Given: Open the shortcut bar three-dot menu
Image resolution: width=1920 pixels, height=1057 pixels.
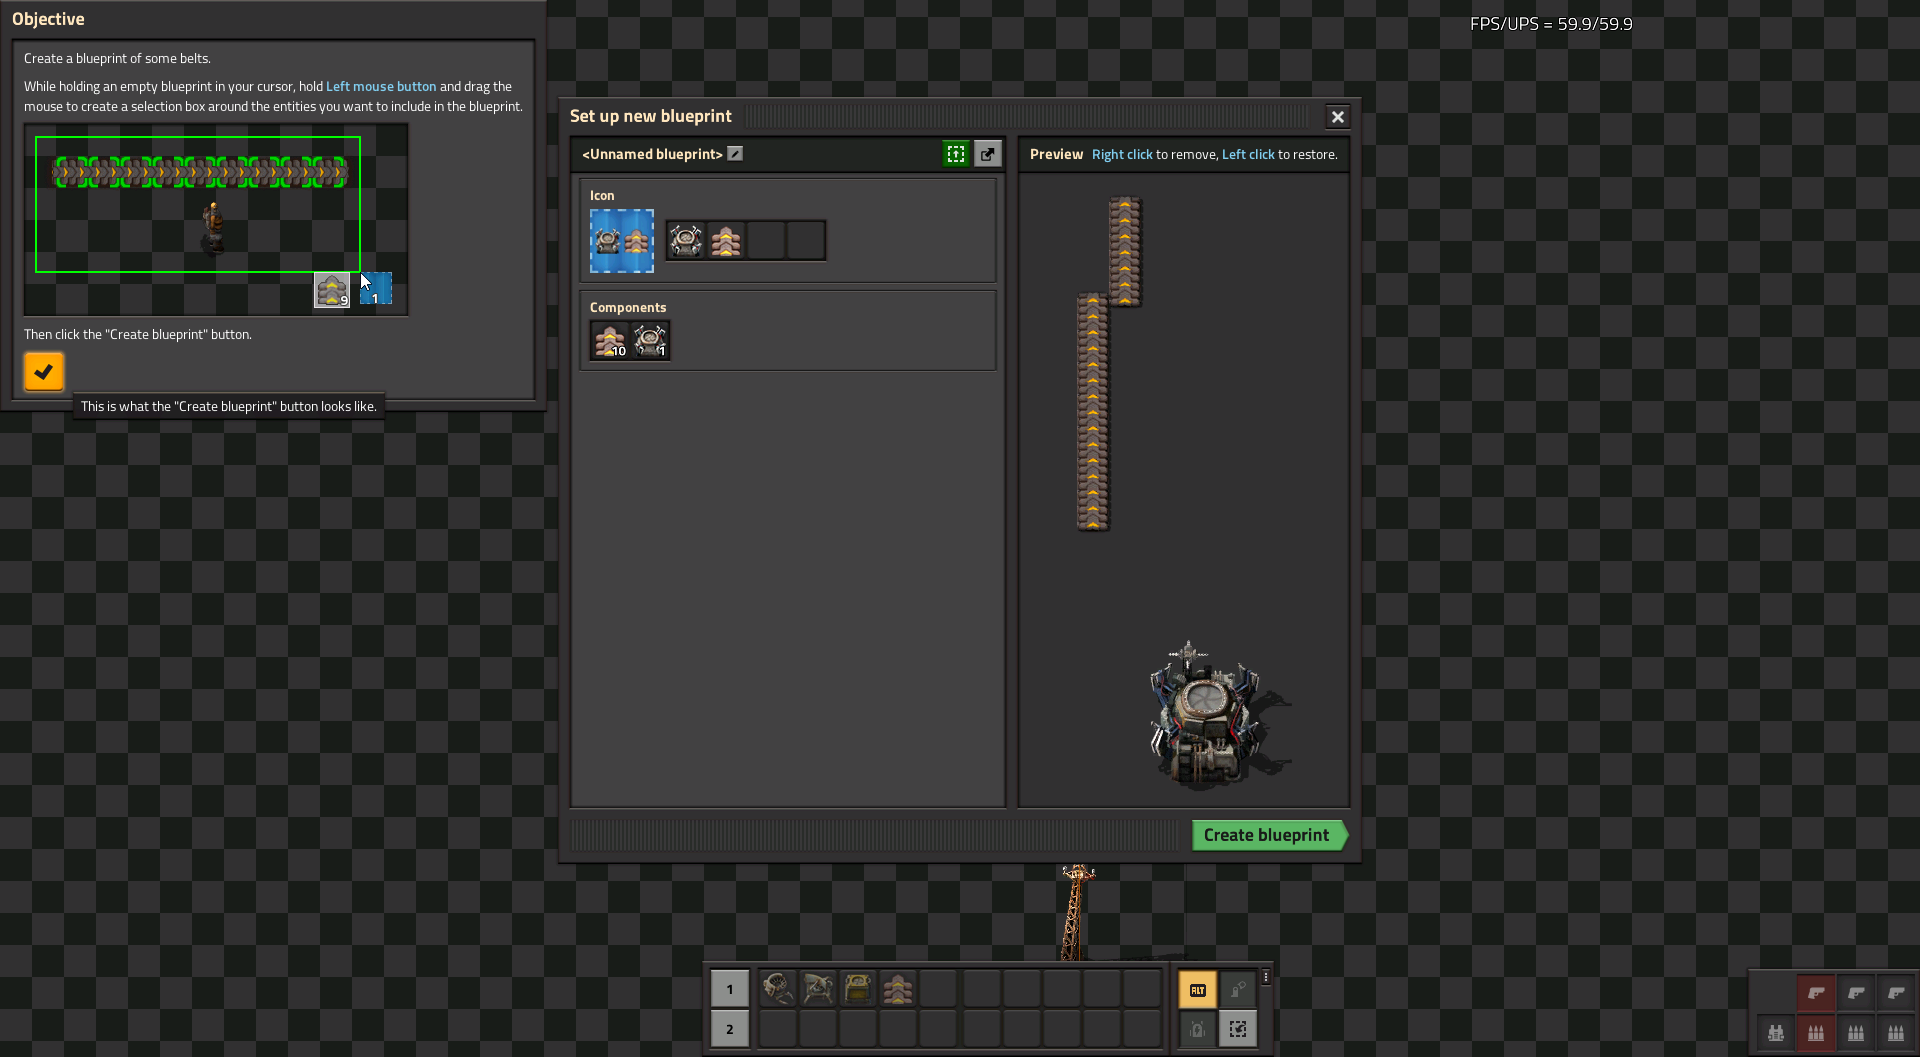Looking at the screenshot, I should click(x=1266, y=977).
